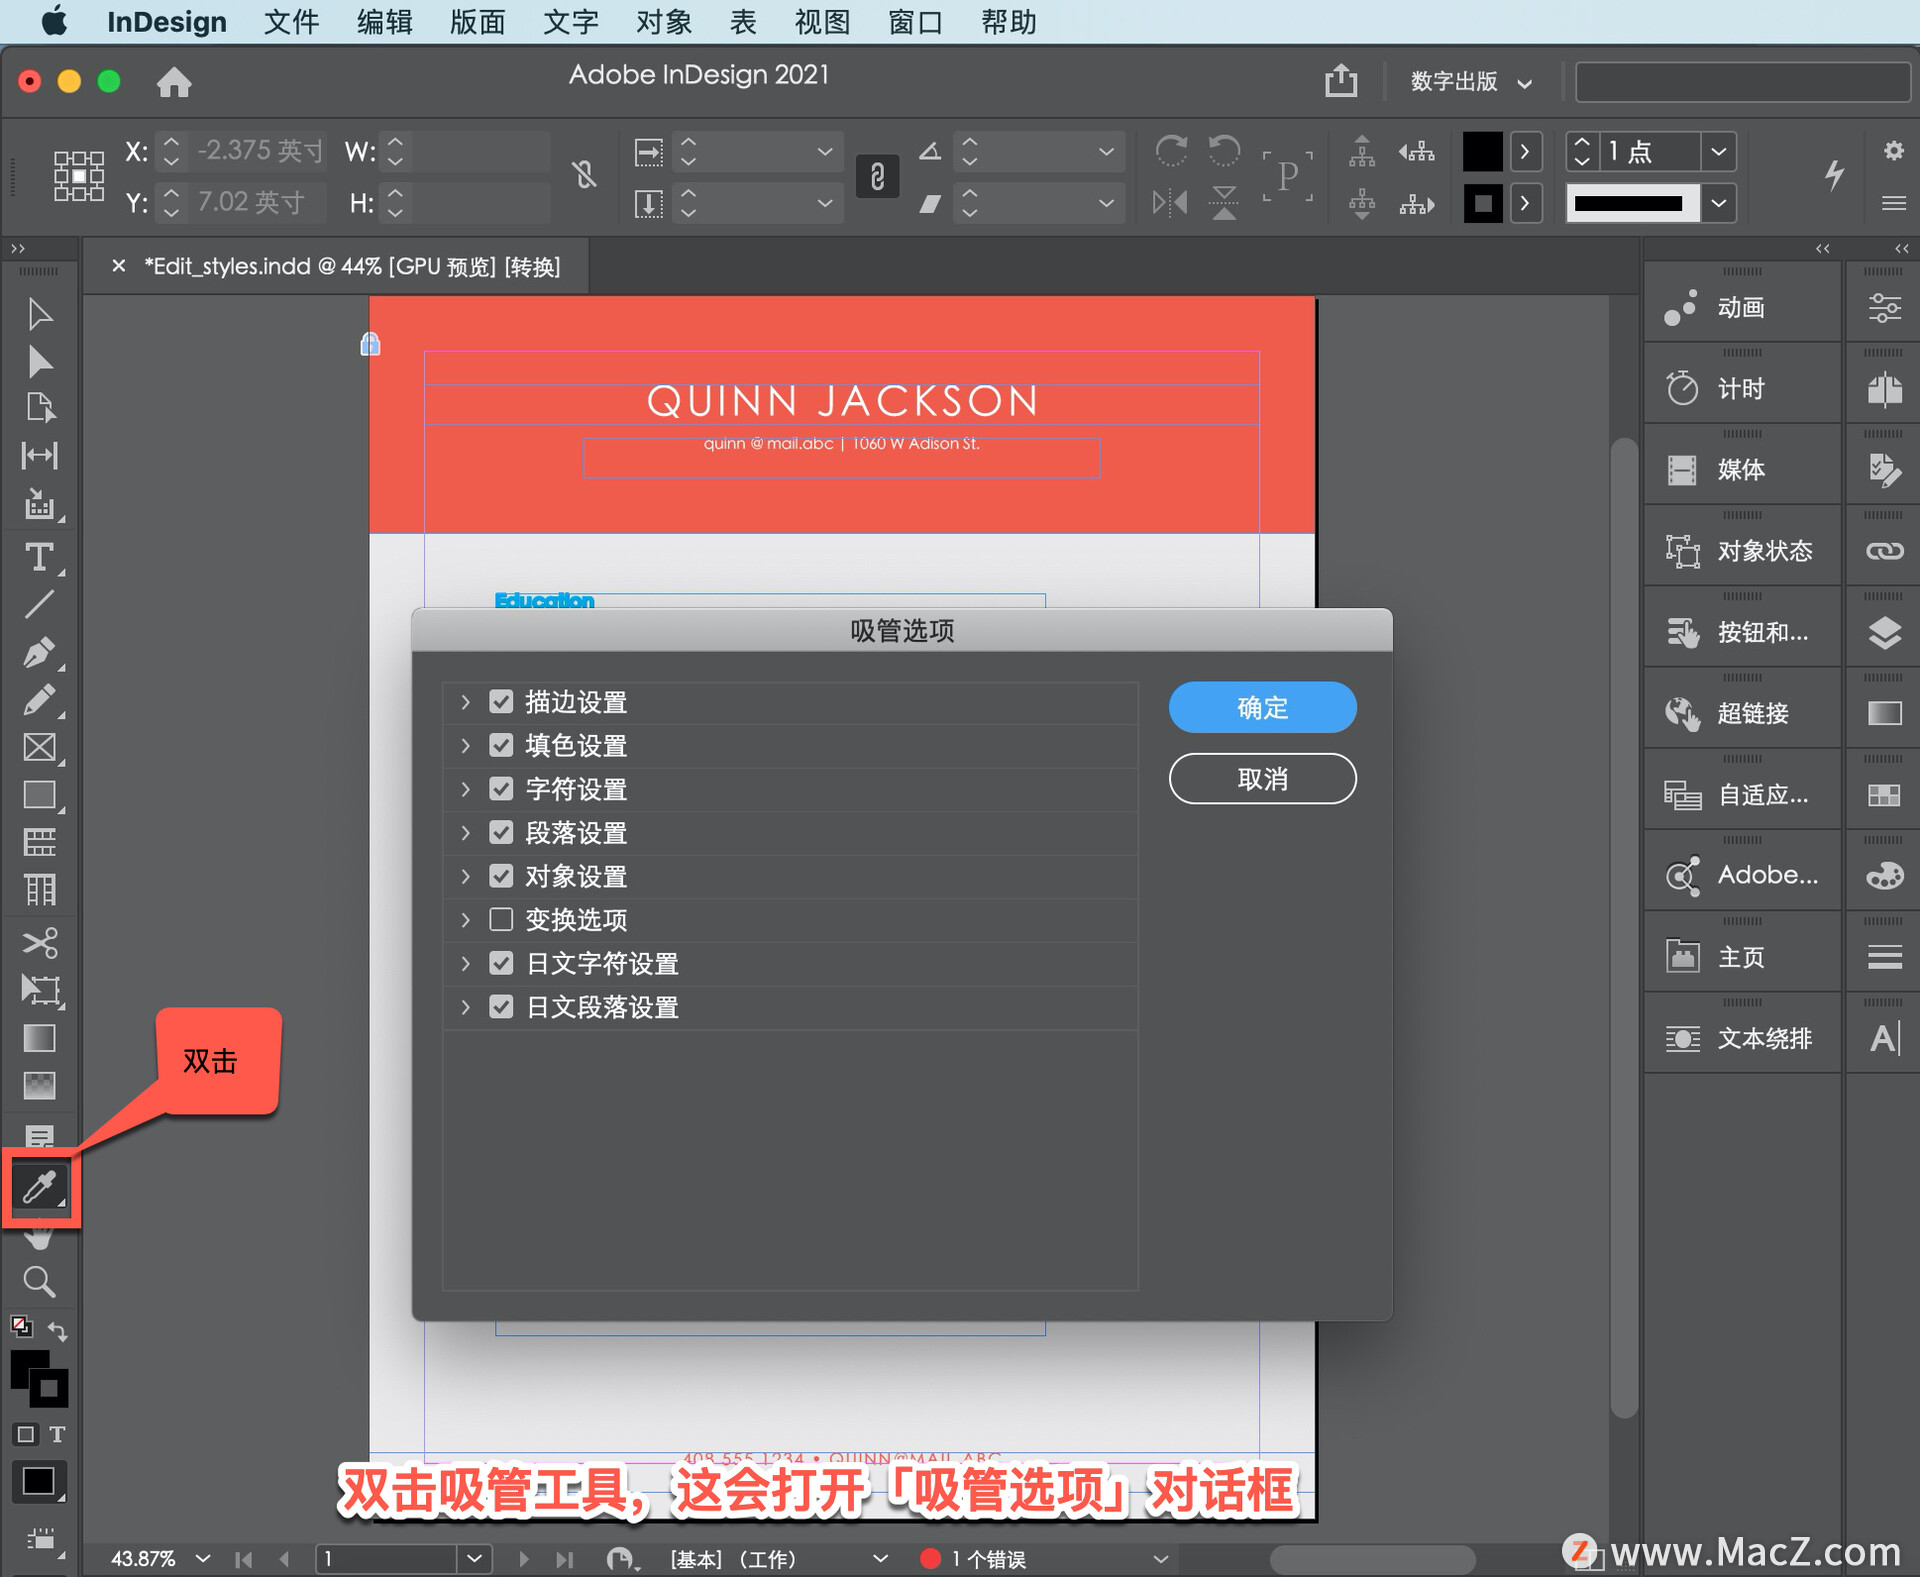Select the Rectangle Frame tool
1920x1577 pixels.
[40, 747]
